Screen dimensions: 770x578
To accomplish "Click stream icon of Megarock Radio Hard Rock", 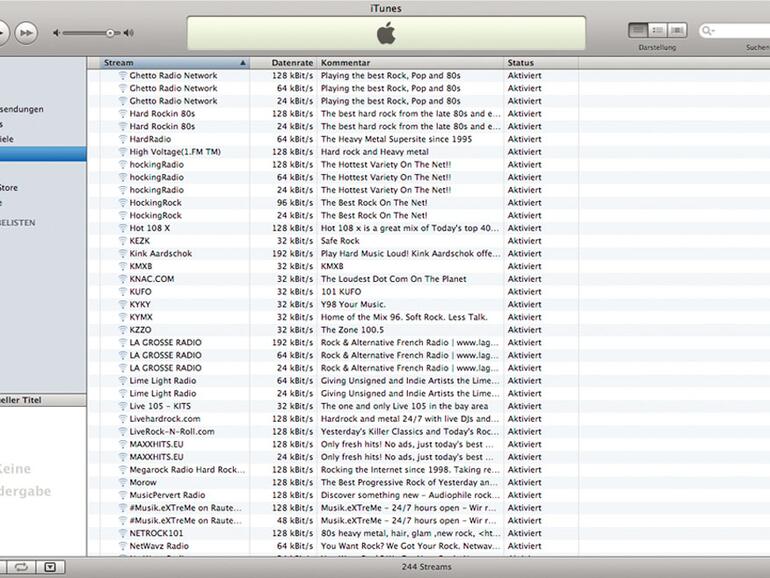I will click(123, 469).
